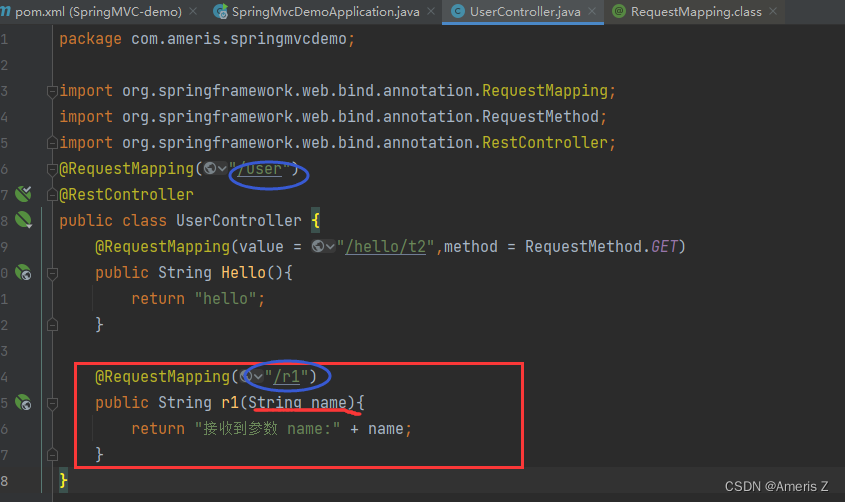The height and width of the screenshot is (502, 845).
Task: Click the "/user" mapping path link
Action: point(260,169)
